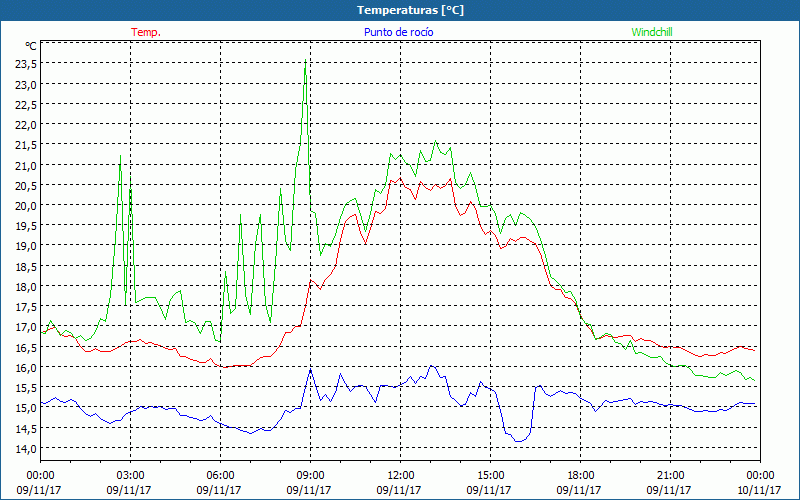Click the 21:00 time axis label
Screen dimensions: 800x500
[670, 475]
